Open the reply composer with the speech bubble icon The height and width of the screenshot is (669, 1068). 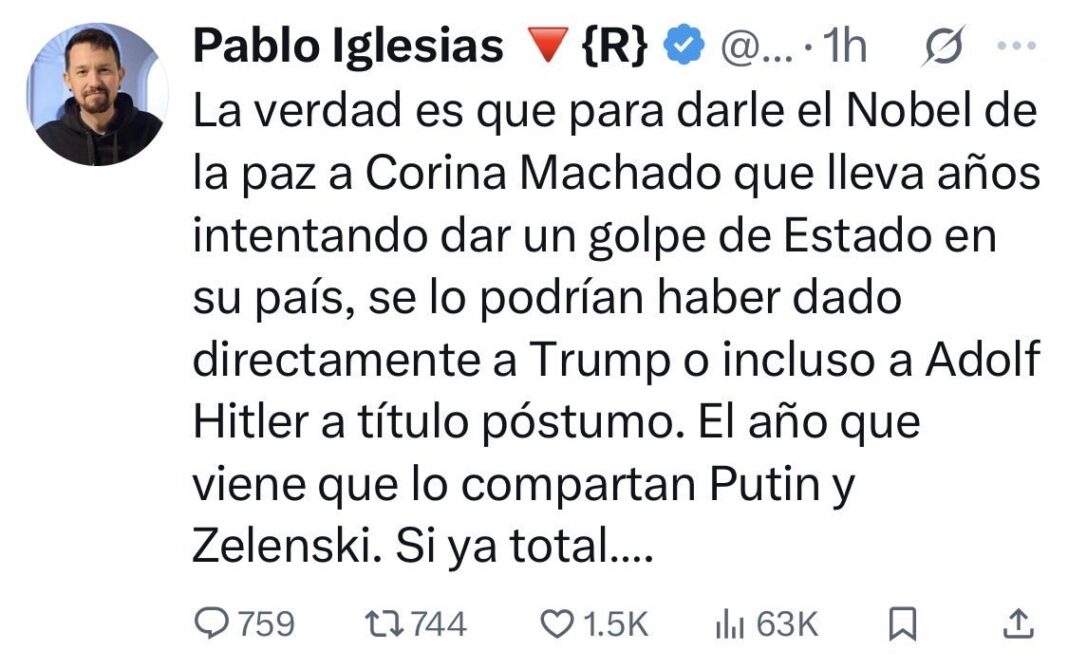(213, 622)
